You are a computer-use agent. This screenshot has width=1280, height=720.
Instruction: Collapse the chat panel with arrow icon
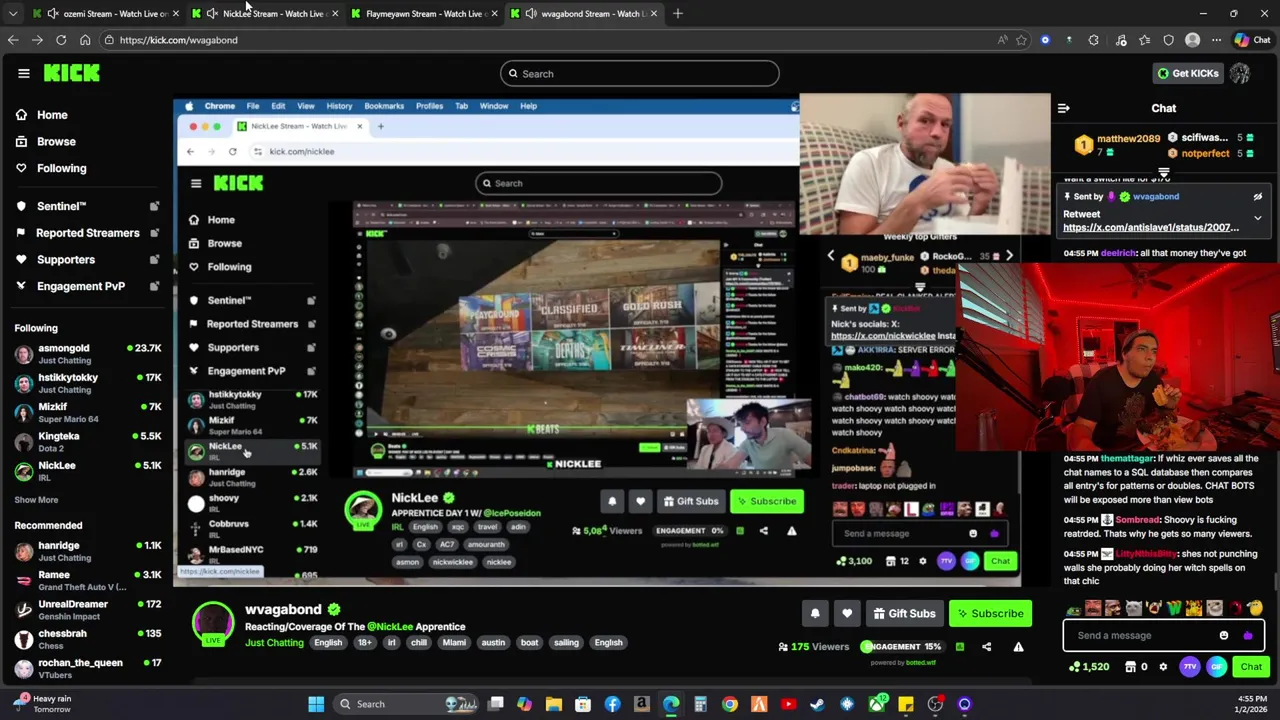tap(1064, 108)
